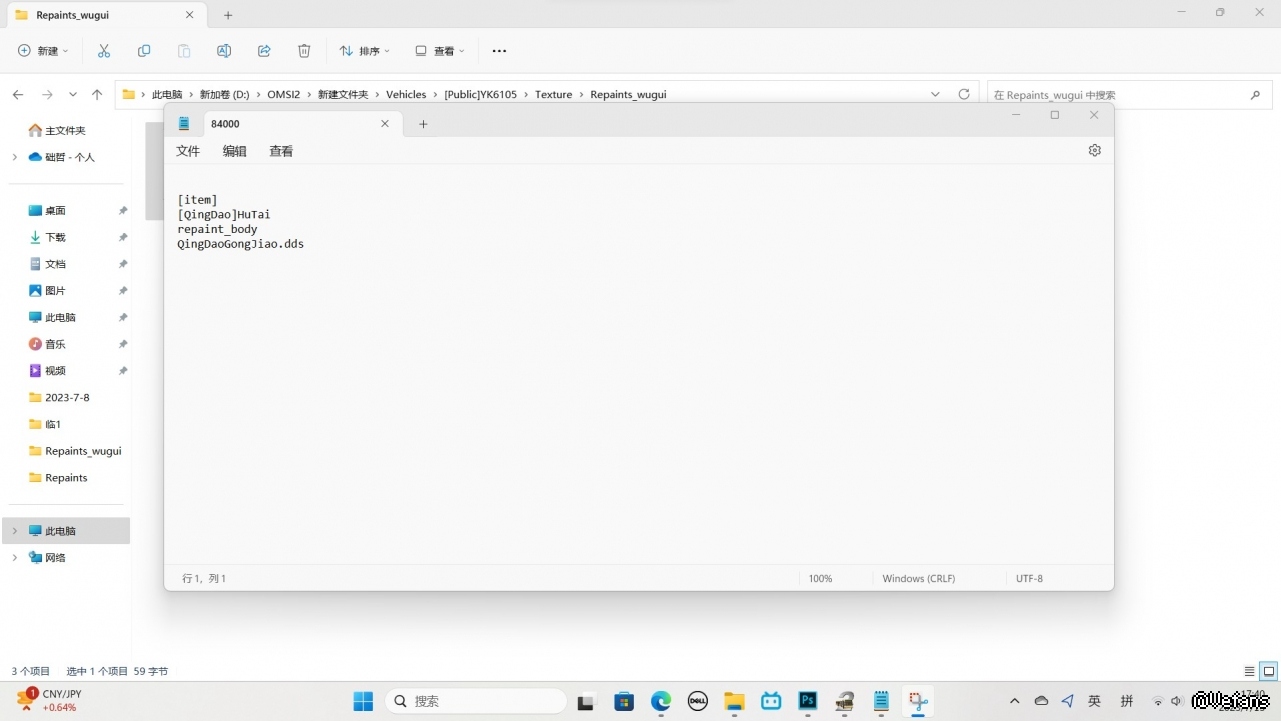
Task: Switch to large icons view in Explorer
Action: point(1269,671)
